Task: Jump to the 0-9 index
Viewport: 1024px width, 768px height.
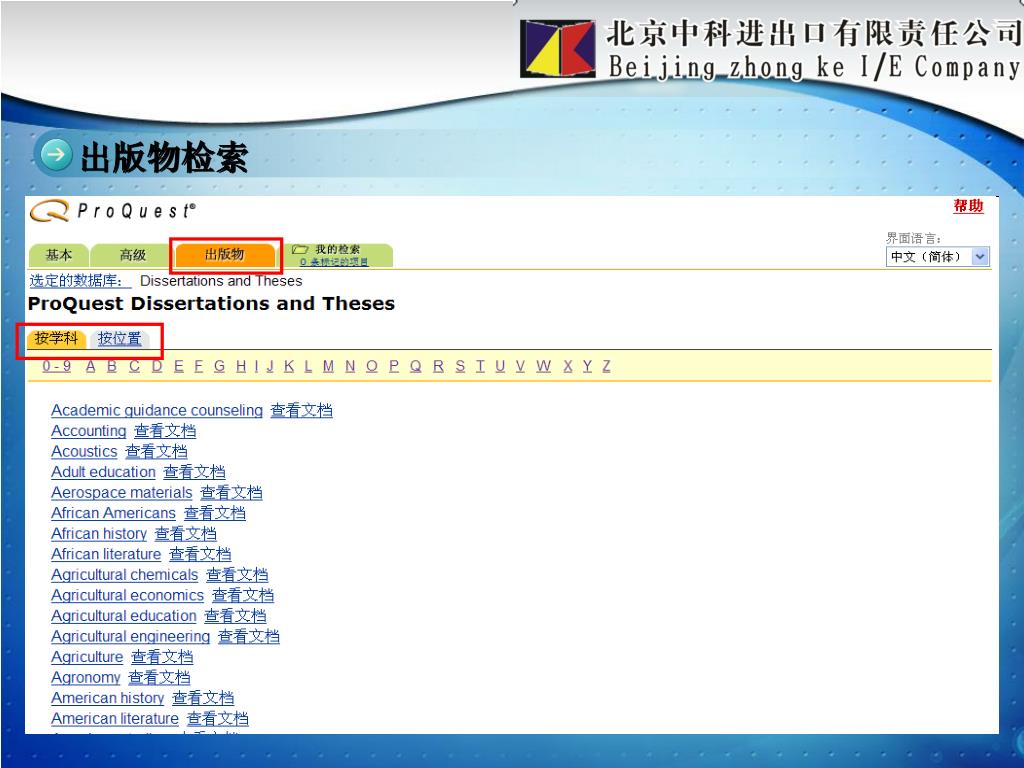Action: (57, 366)
